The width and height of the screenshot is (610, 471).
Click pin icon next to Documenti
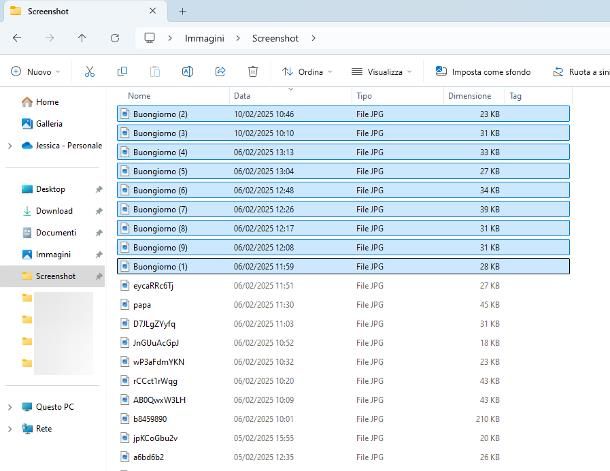[x=99, y=233]
